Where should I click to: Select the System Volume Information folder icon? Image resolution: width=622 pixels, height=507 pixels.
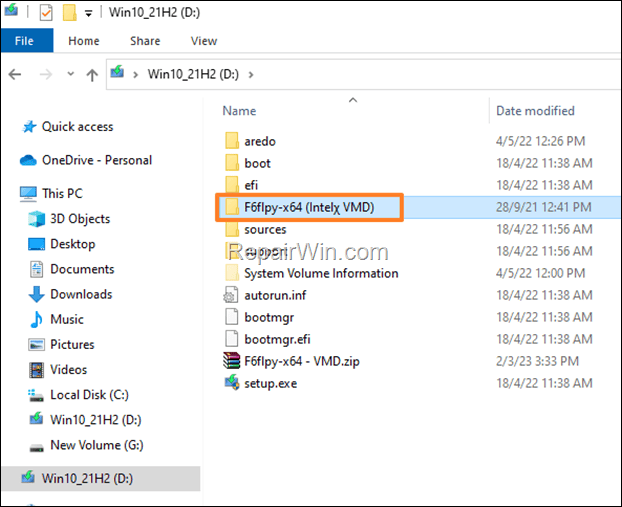(232, 273)
